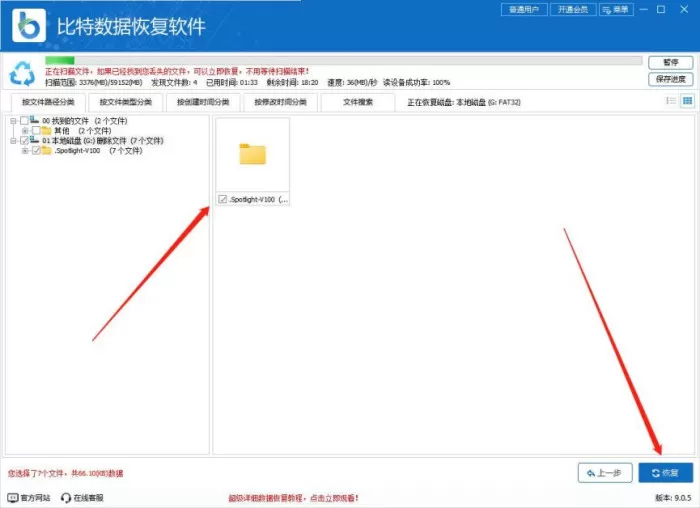Click the 保存进度 button
Image resolution: width=700 pixels, height=508 pixels.
click(x=671, y=79)
